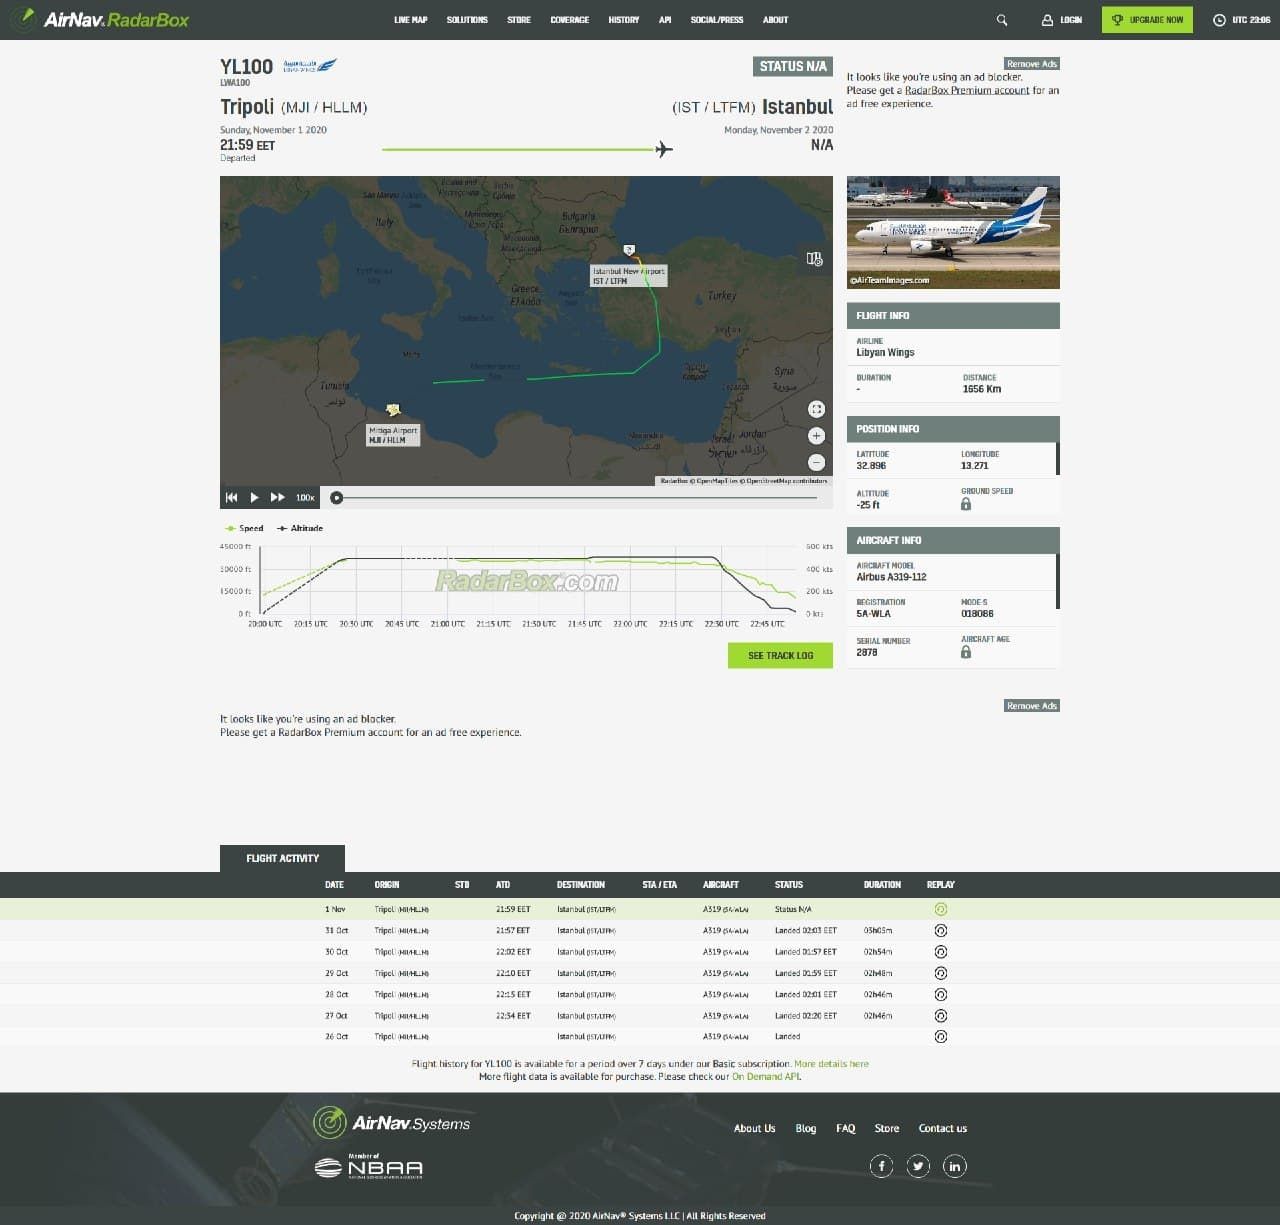
Task: Toggle Speed series in chart legend
Action: coord(245,528)
